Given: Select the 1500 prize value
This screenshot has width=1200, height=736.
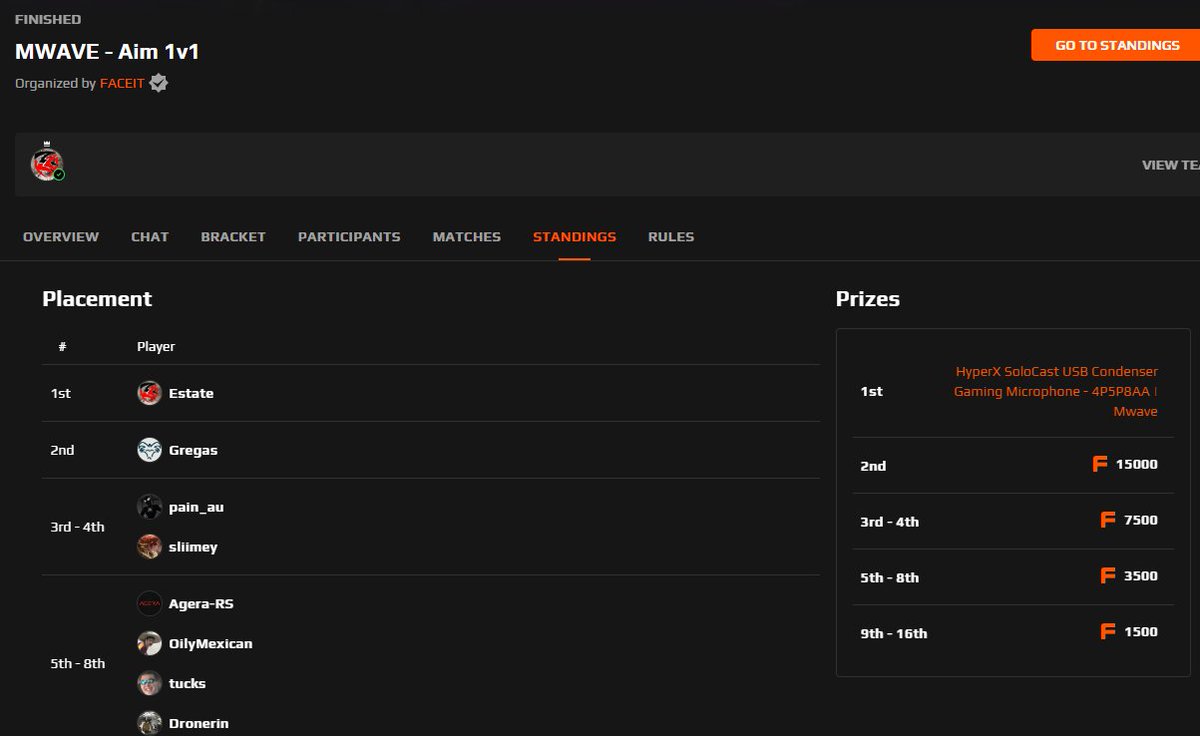Looking at the screenshot, I should click(x=1141, y=632).
